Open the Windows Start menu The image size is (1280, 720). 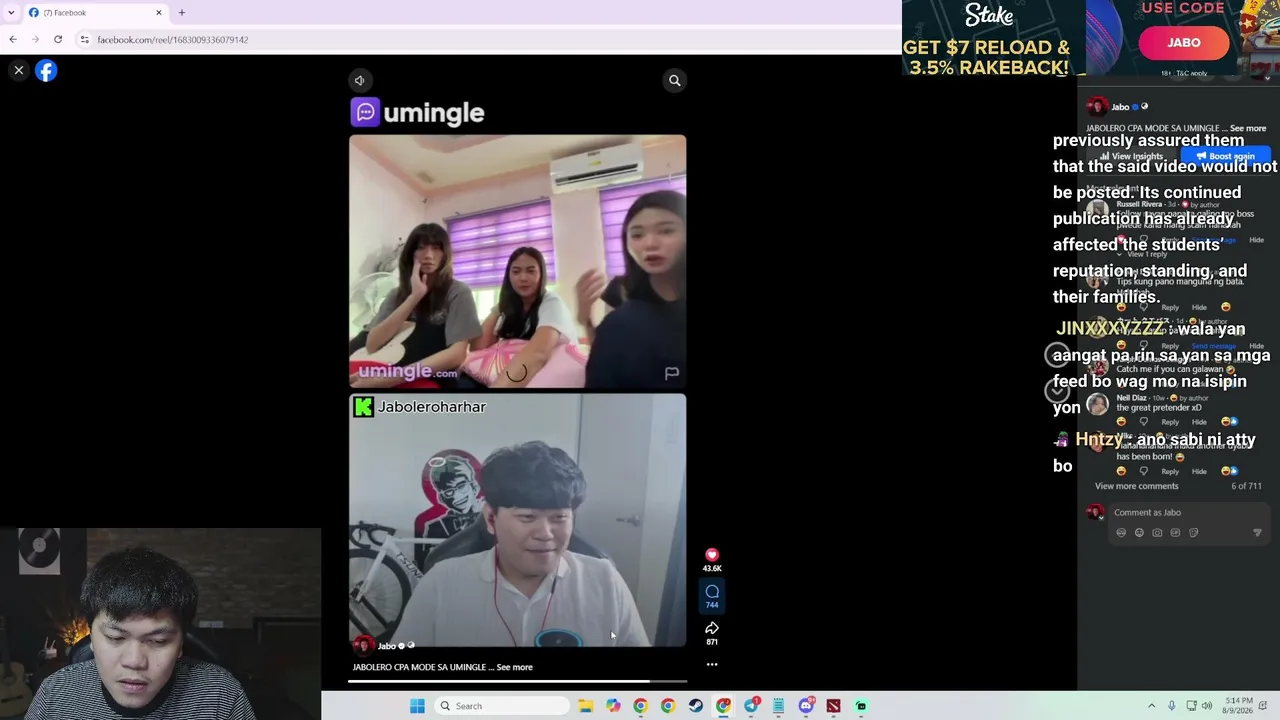tap(417, 706)
